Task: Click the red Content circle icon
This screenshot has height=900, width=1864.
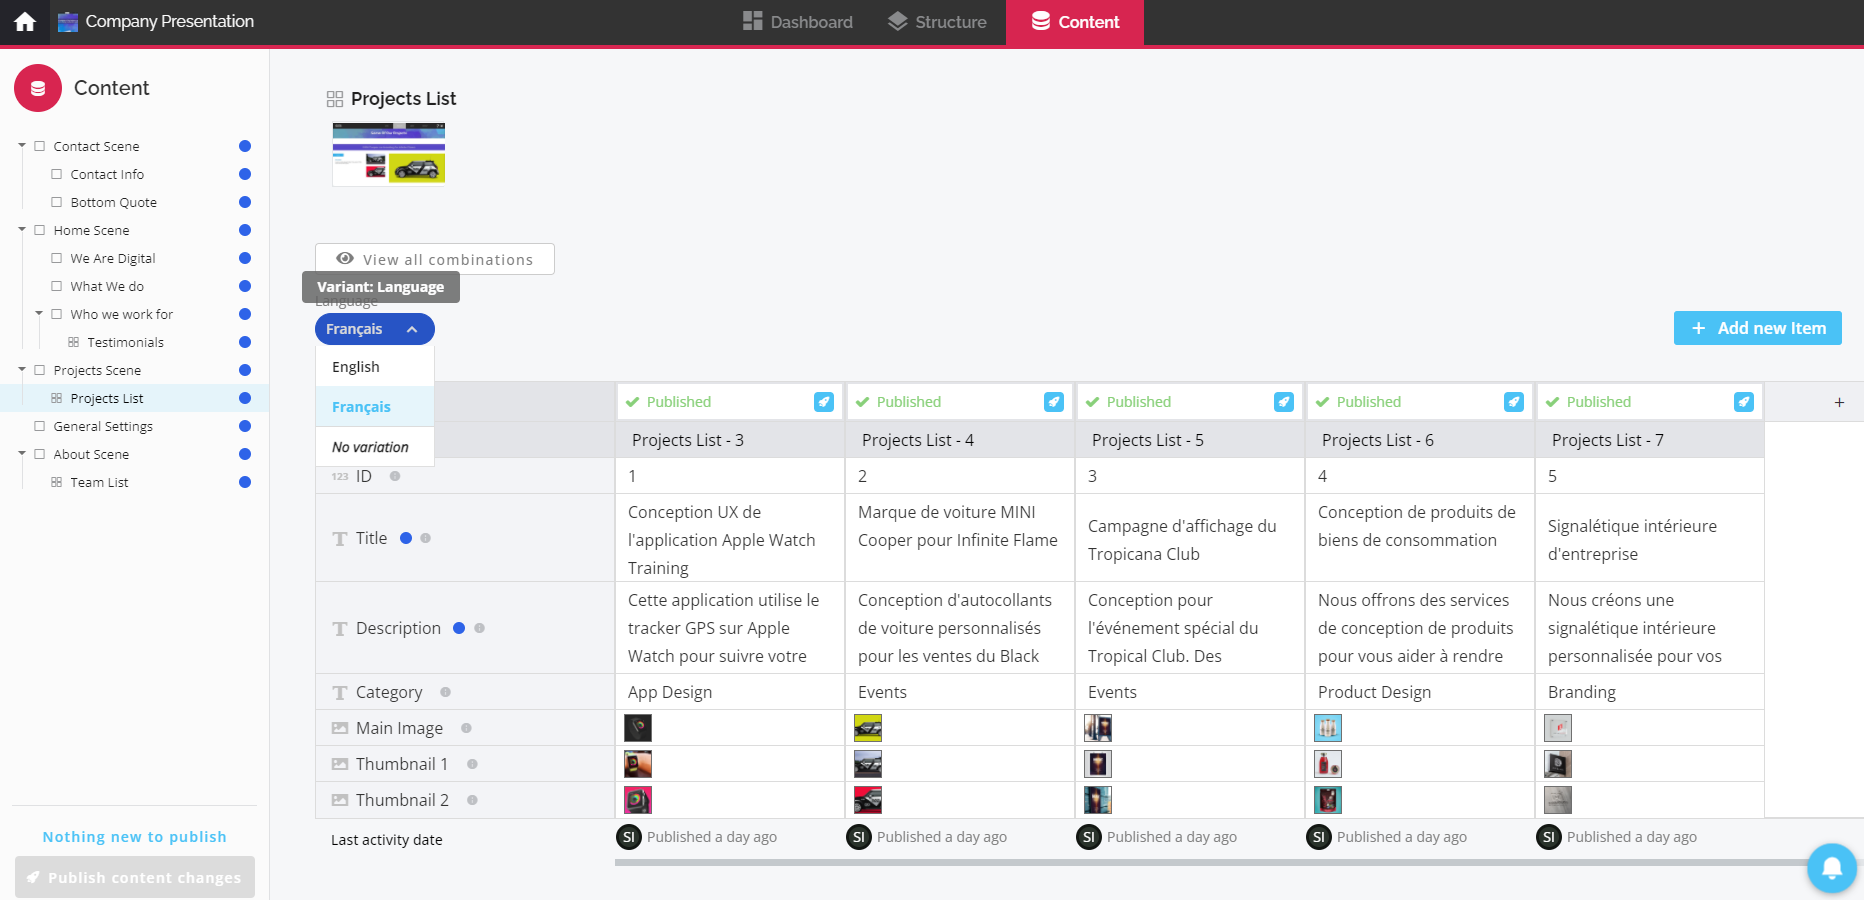Action: pyautogui.click(x=38, y=88)
